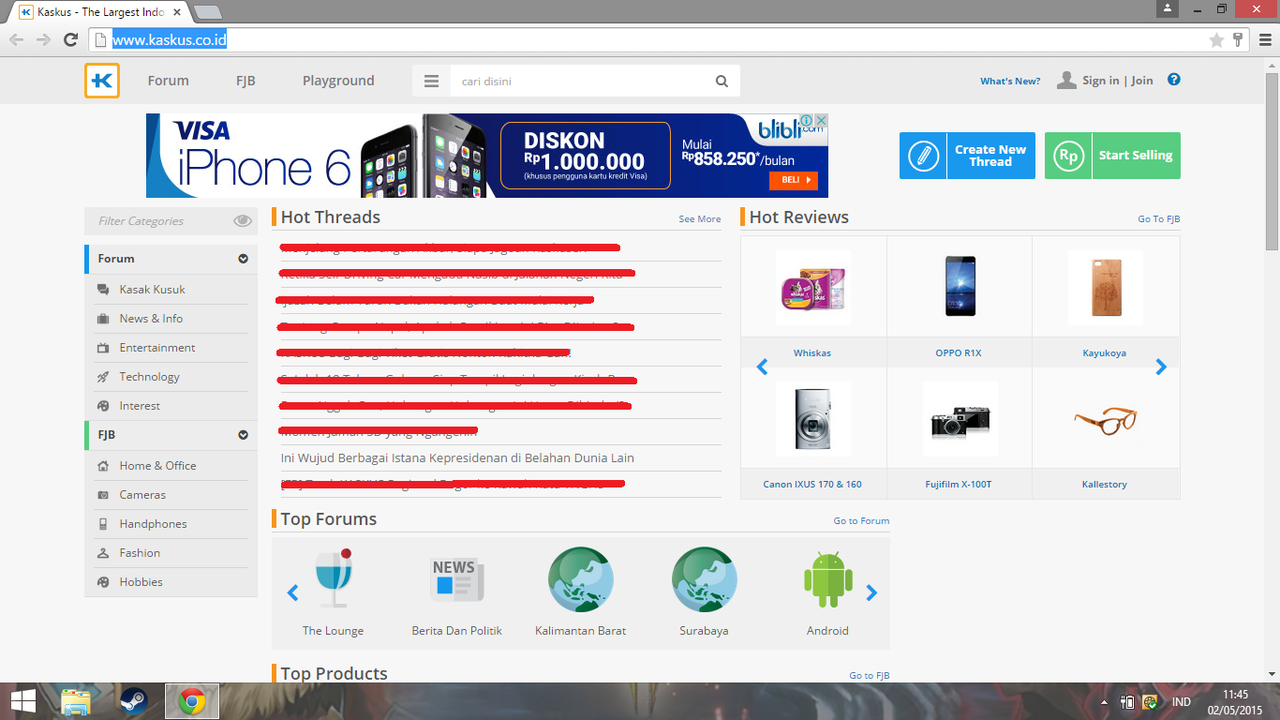Open the Fujifilm X-100T review
This screenshot has height=720, width=1280.
coord(958,420)
